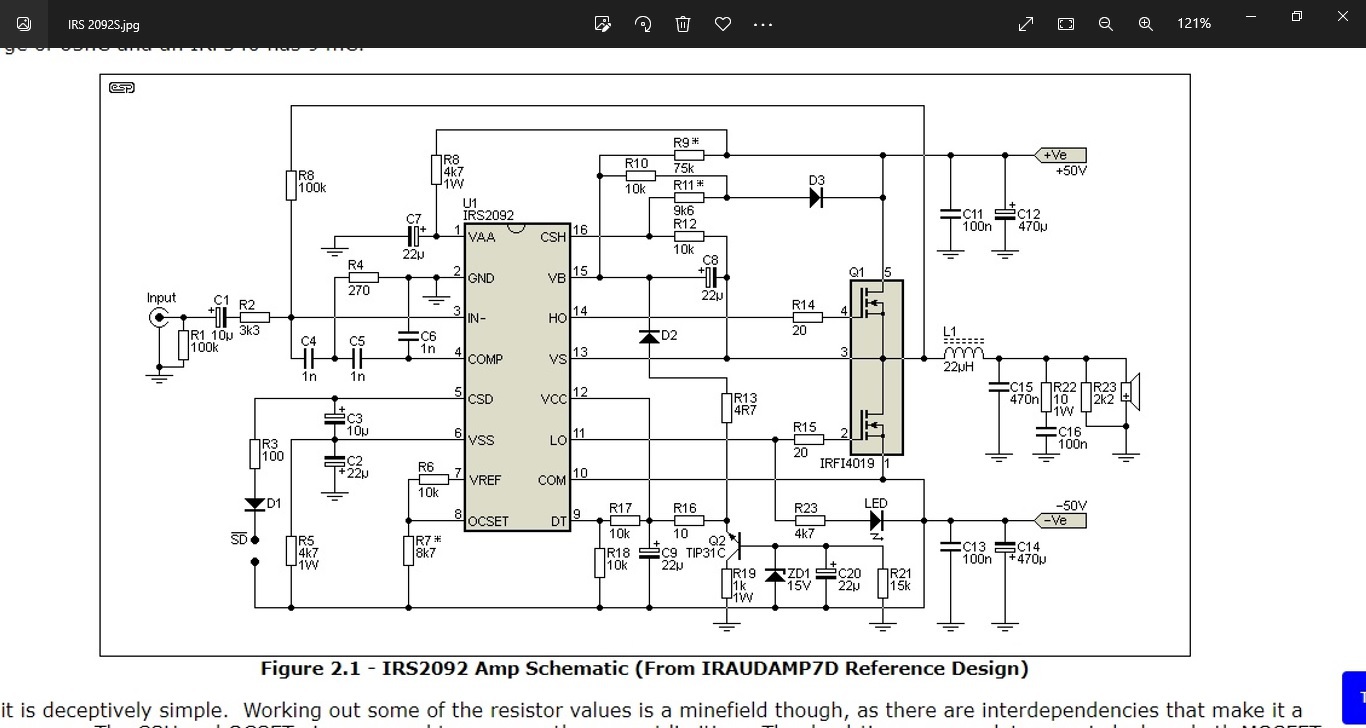
Task: Click the VREF pin label
Action: click(x=485, y=480)
